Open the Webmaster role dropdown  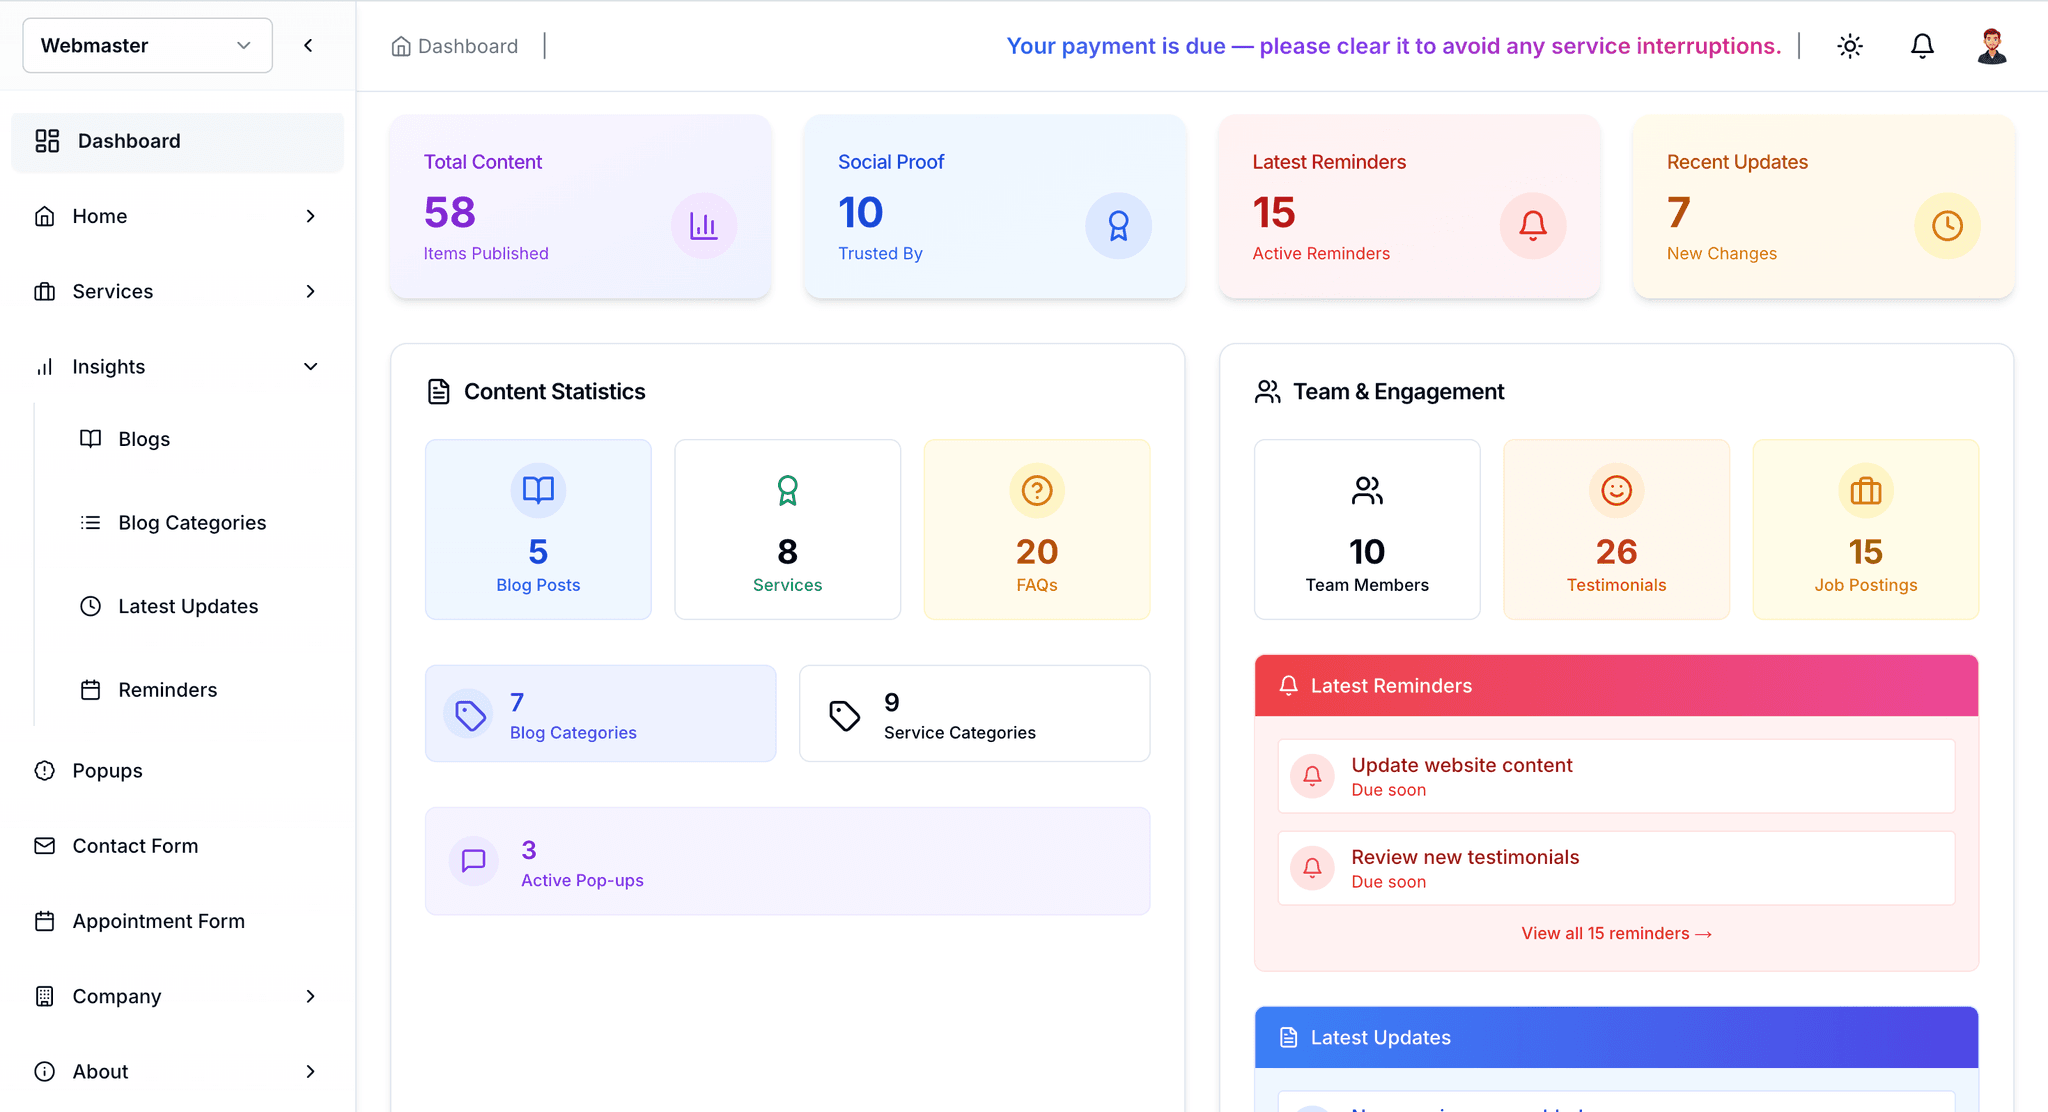point(147,45)
